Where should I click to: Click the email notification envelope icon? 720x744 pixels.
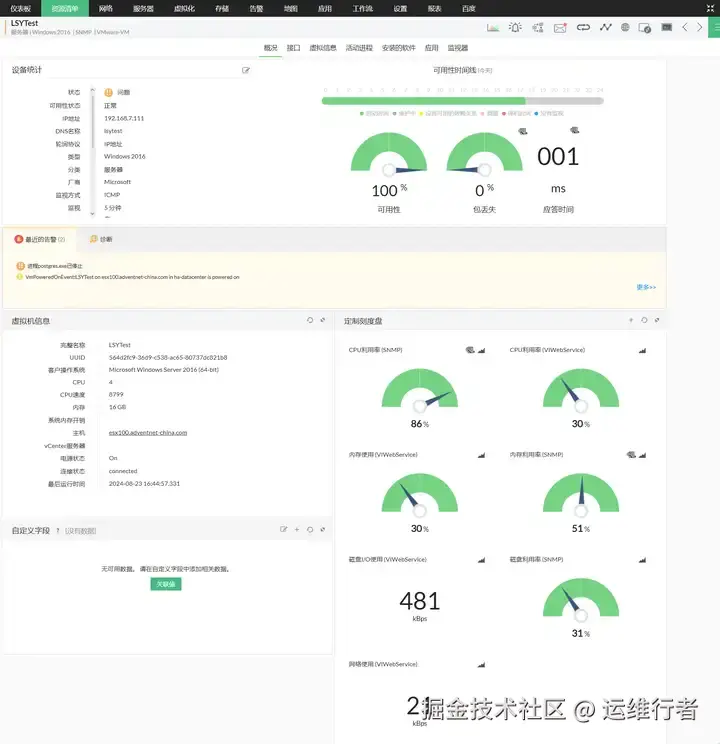click(x=560, y=28)
